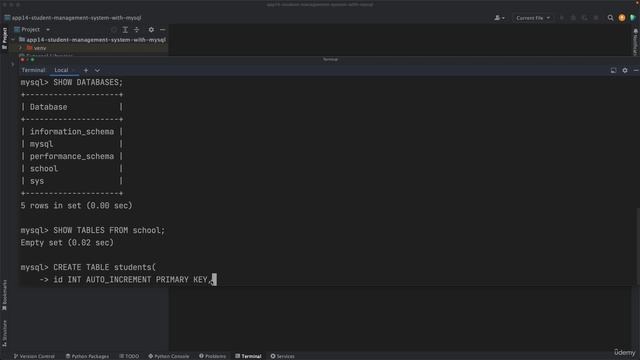This screenshot has width=640, height=360.
Task: Open the Current File run configuration dropdown
Action: point(533,18)
